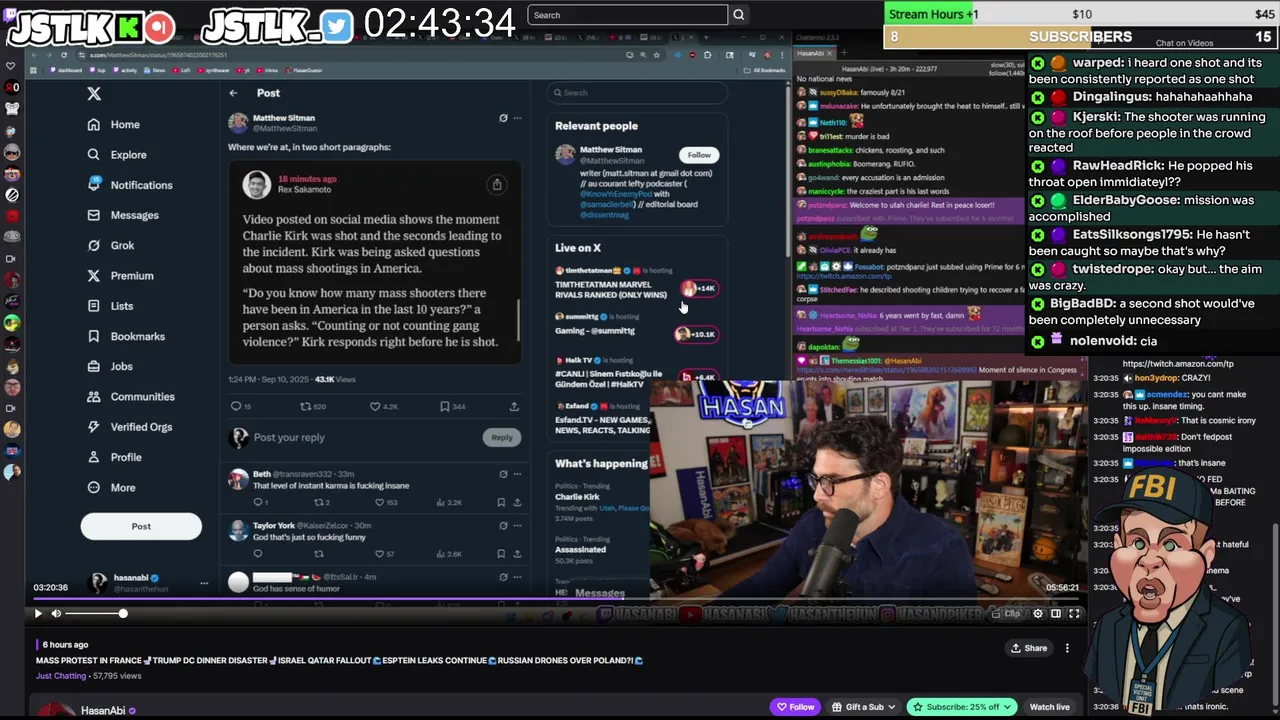1280x720 pixels.
Task: Go to Home in the X sidebar
Action: tap(114, 125)
